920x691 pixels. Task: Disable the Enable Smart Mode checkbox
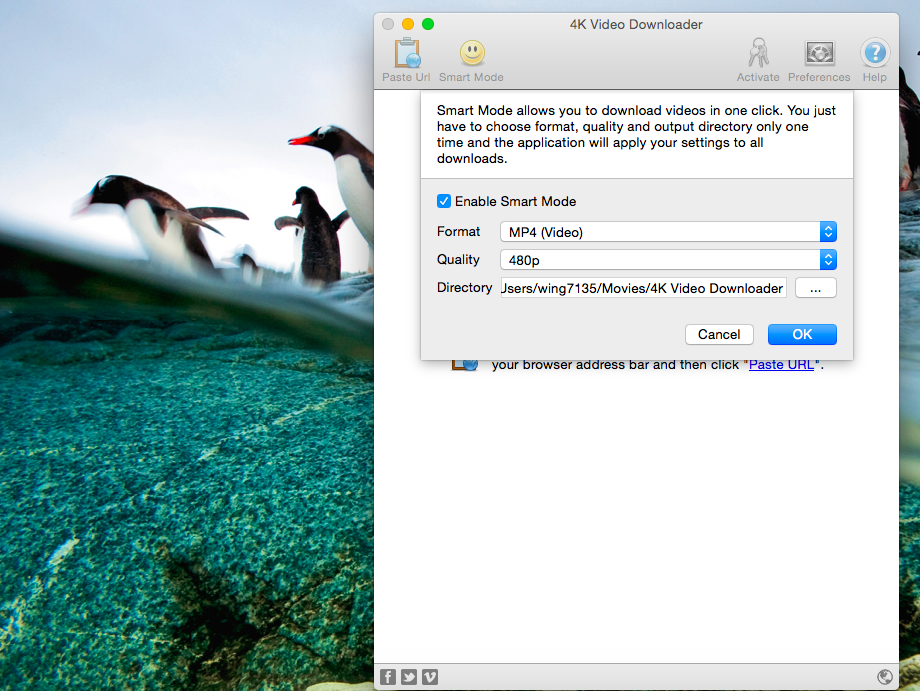(443, 201)
